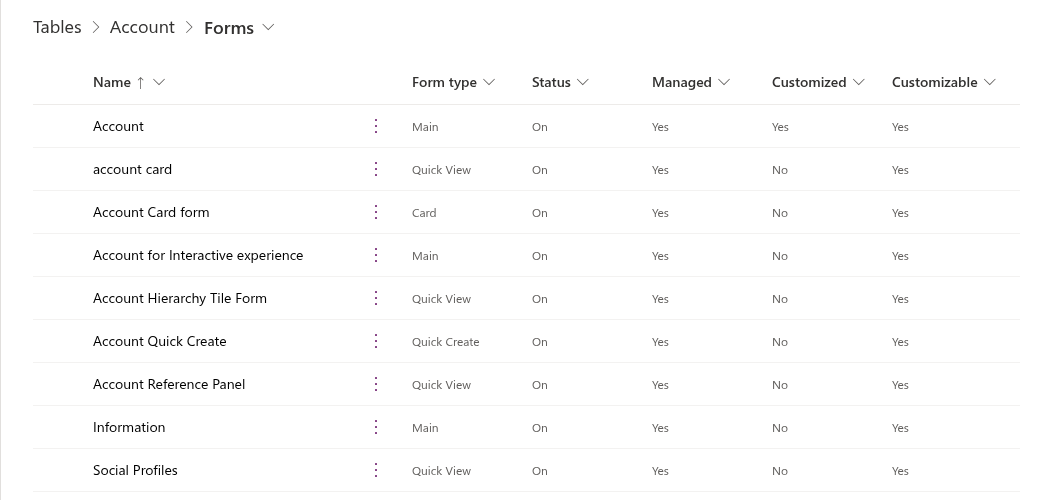Open Account Reference Panel form
Screen dimensions: 1052x500
point(169,384)
